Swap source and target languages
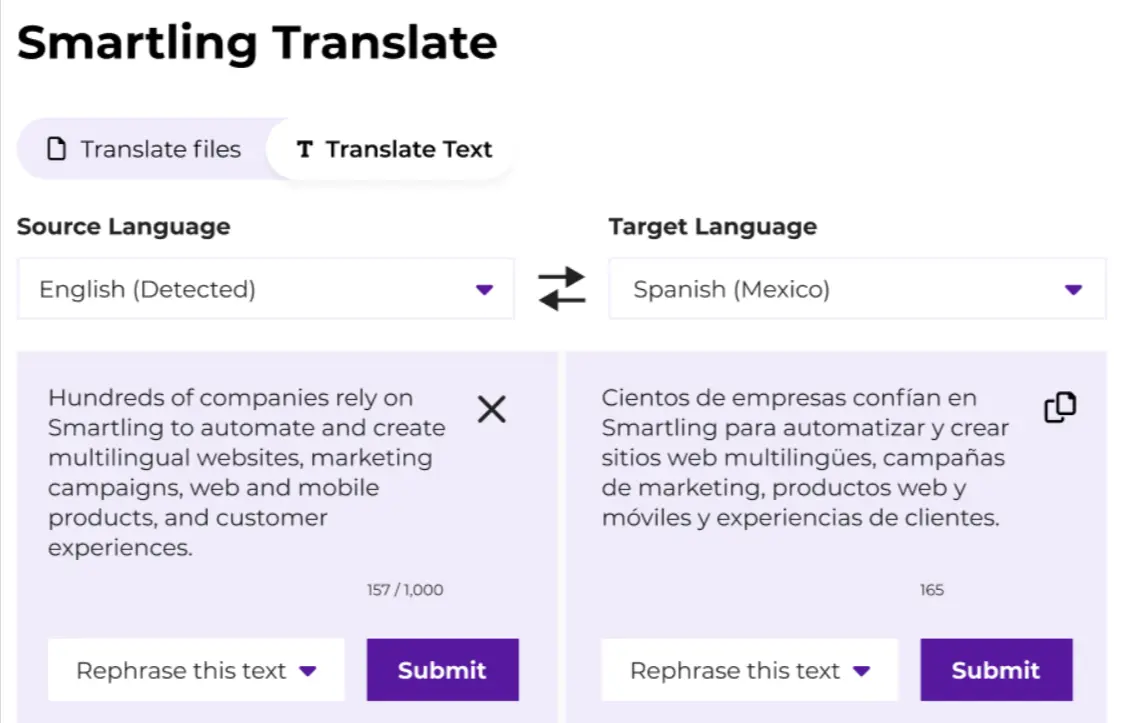The image size is (1132, 723). click(x=561, y=289)
